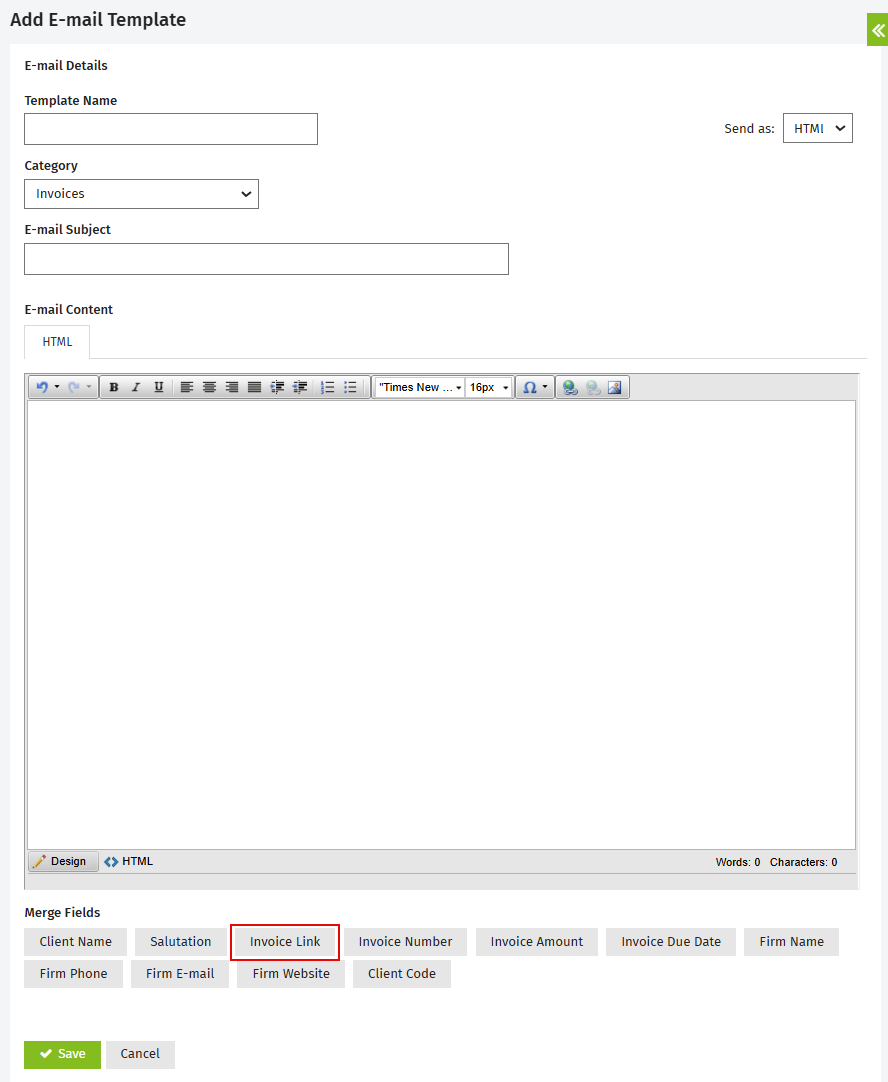Viewport: 888px width, 1082px height.
Task: Toggle italic formatting
Action: click(x=136, y=387)
